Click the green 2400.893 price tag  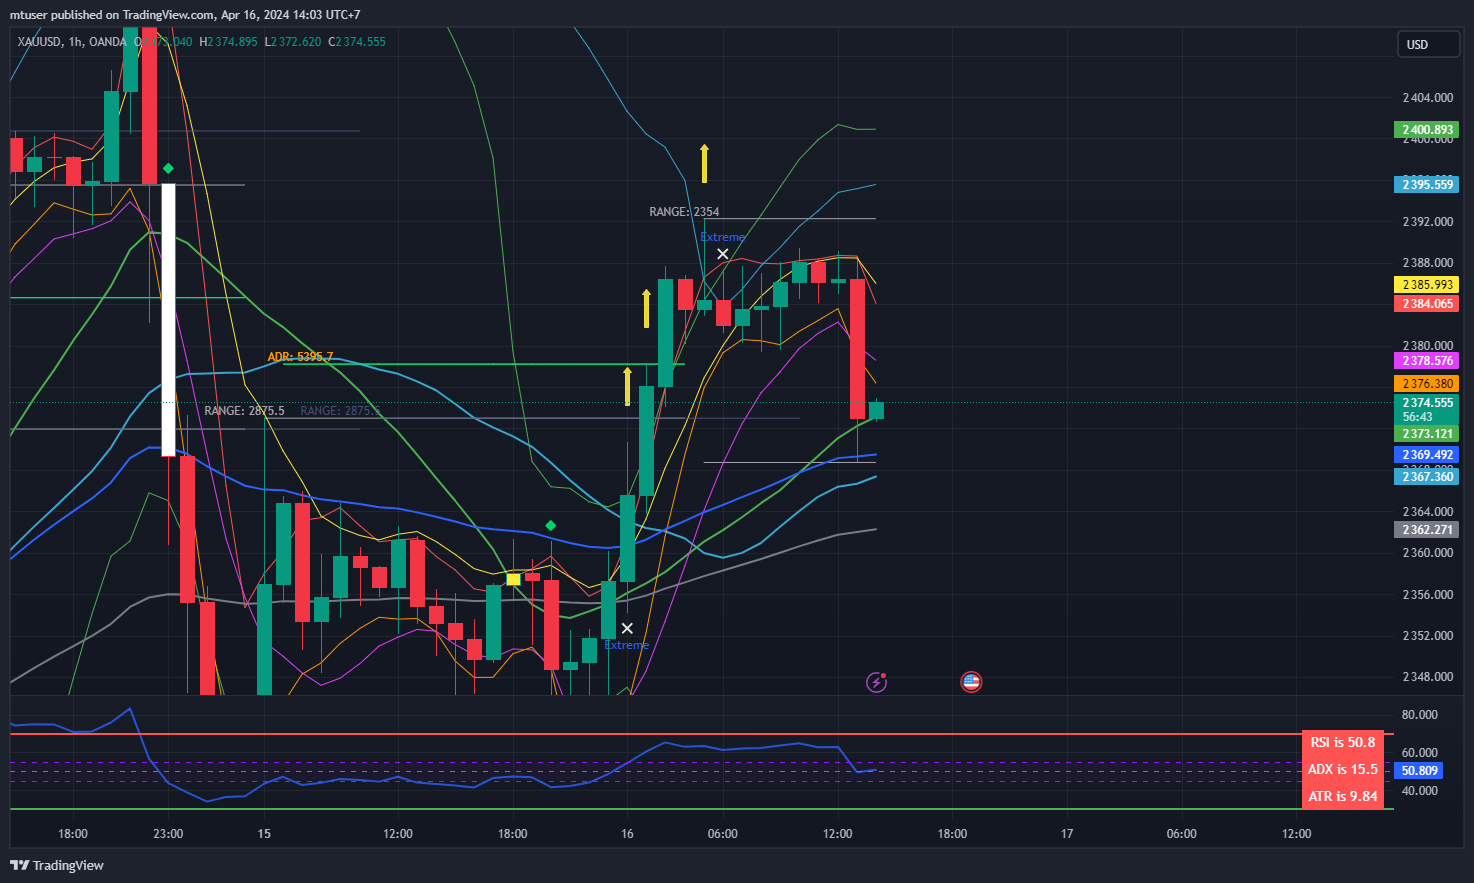click(1426, 130)
